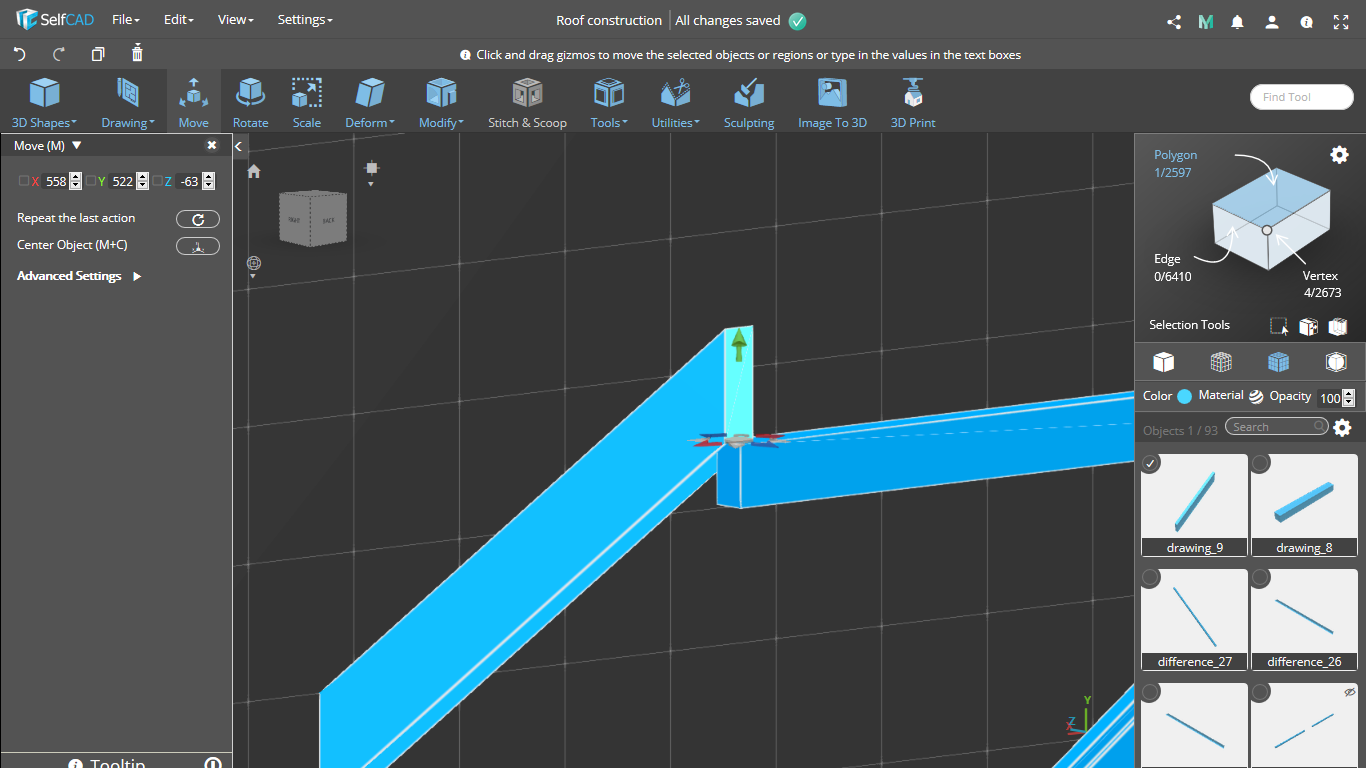
Task: Open the Modify dropdown
Action: click(x=441, y=104)
